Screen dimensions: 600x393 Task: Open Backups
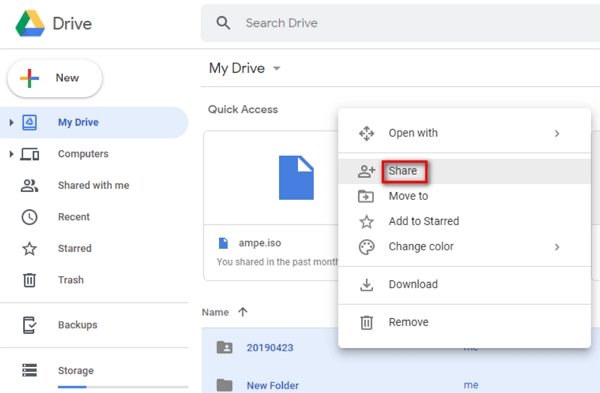click(x=77, y=325)
